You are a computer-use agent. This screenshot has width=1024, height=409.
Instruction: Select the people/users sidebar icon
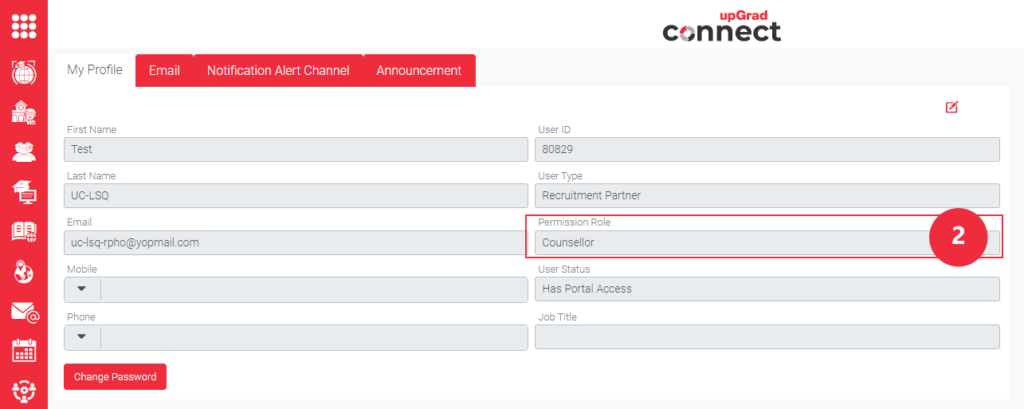pyautogui.click(x=24, y=152)
